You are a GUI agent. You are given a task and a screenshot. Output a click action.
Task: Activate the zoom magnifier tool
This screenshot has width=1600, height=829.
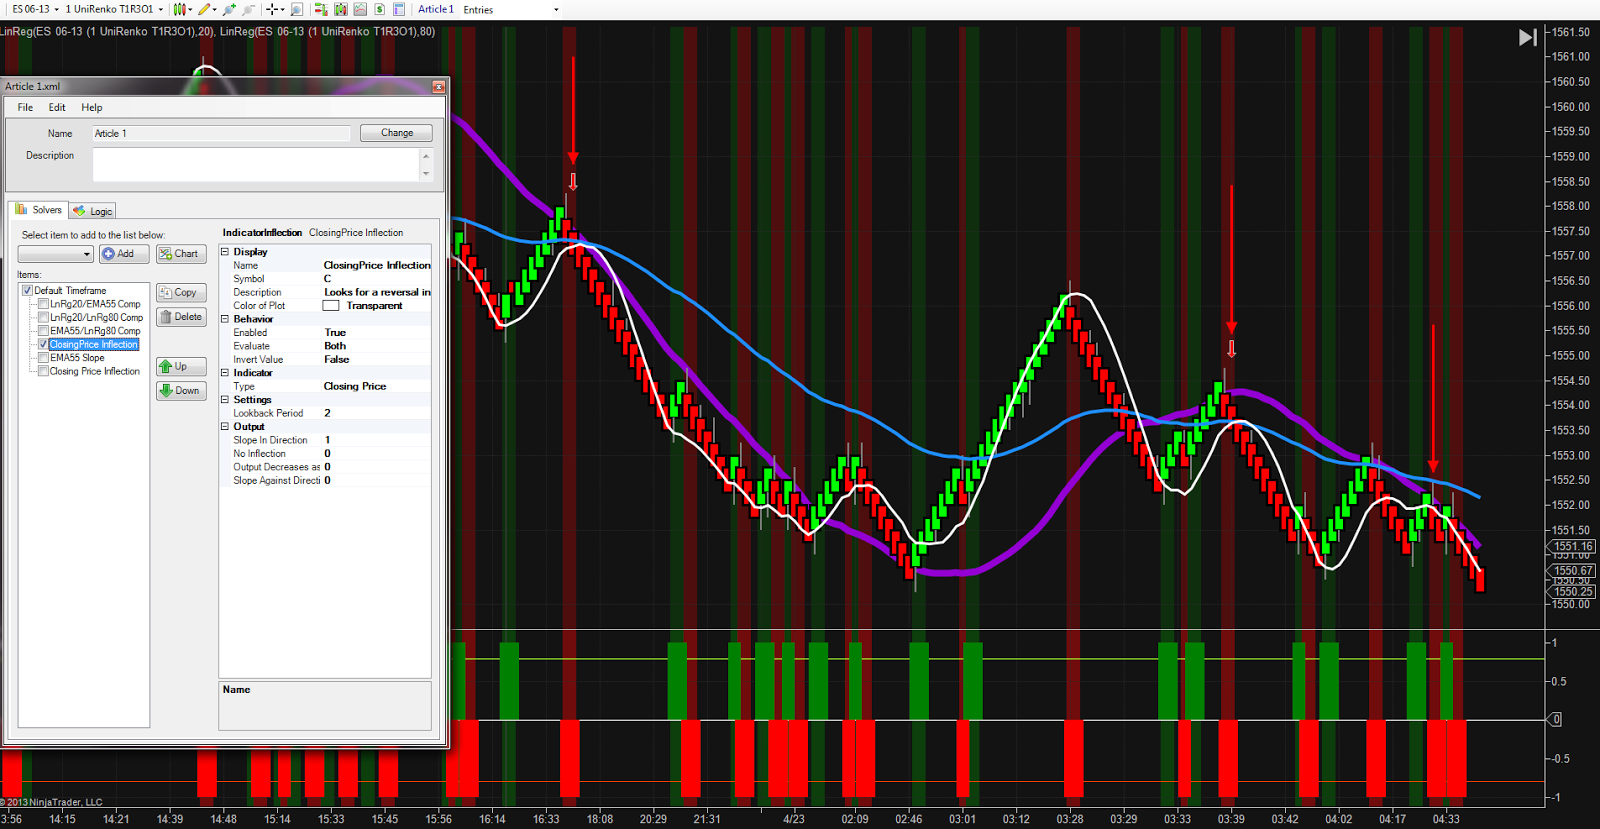[x=296, y=9]
